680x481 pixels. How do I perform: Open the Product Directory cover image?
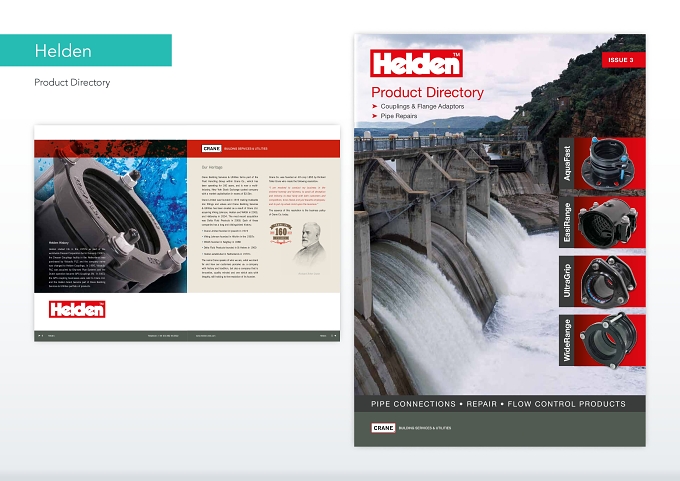click(x=500, y=240)
